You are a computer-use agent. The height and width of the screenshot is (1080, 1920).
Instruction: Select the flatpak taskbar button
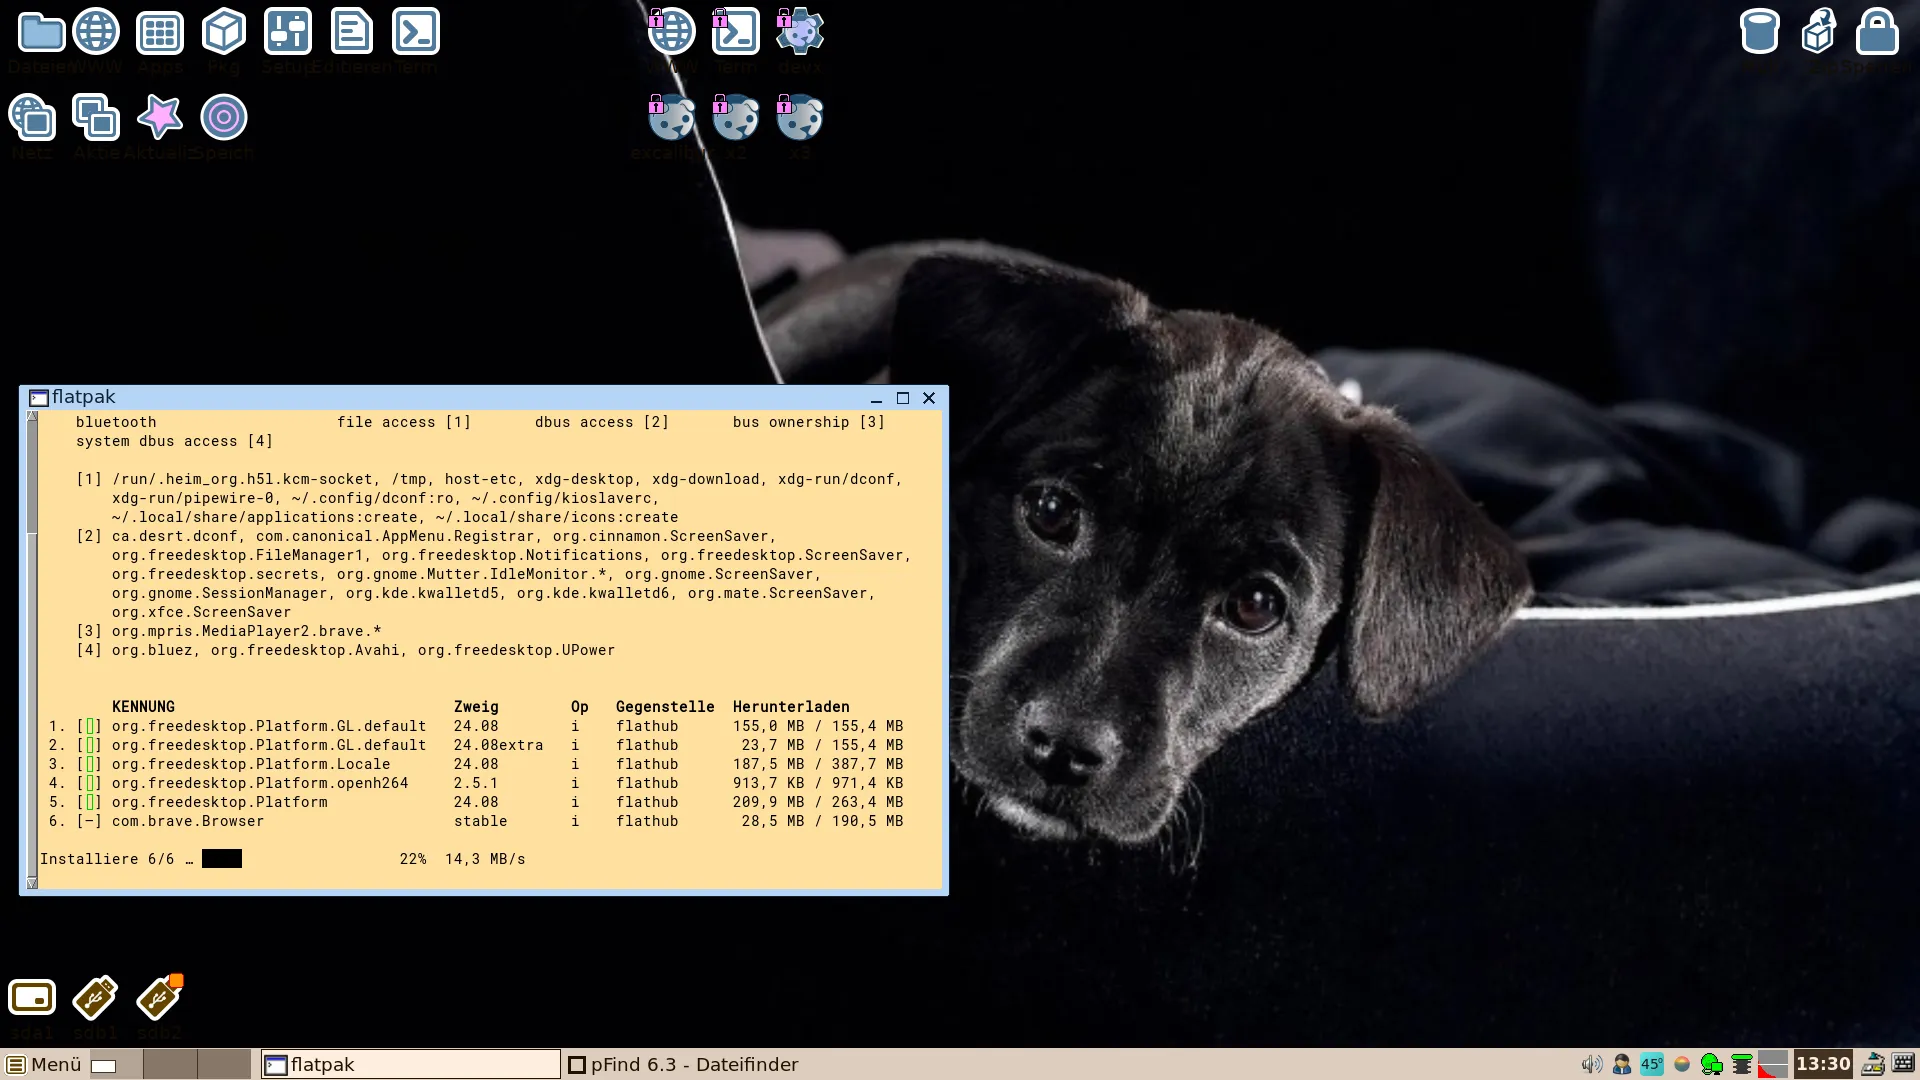(x=410, y=1064)
